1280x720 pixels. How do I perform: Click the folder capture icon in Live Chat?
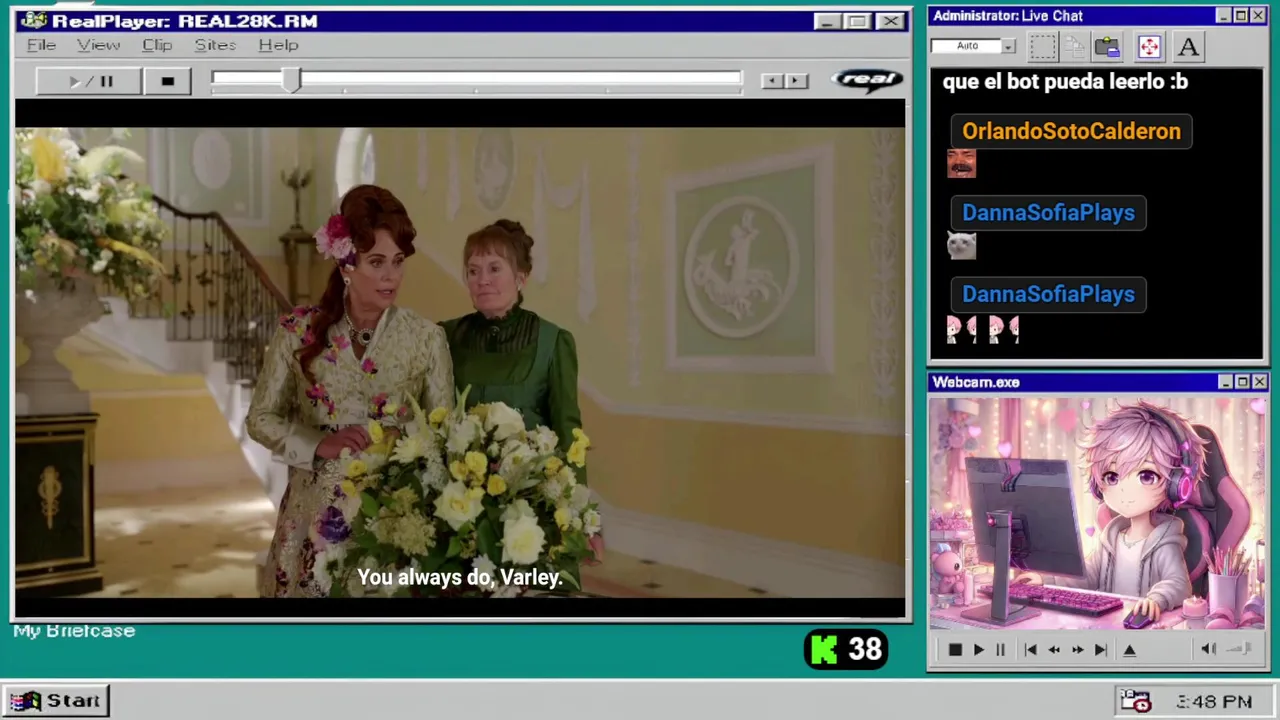coord(1107,46)
